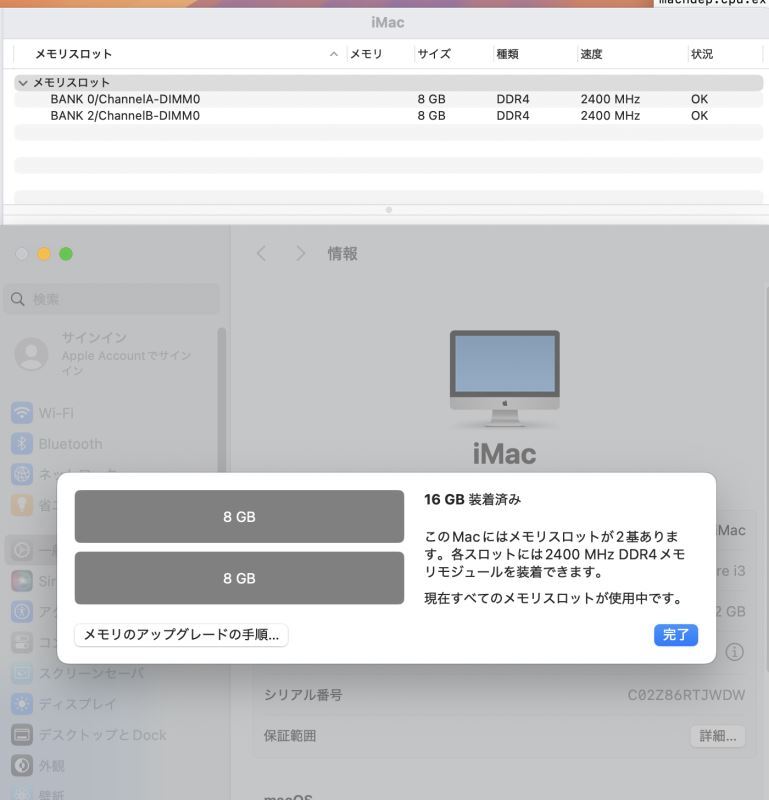The width and height of the screenshot is (769, 800).
Task: Click the yellow minimize button in System Settings
Action: pos(44,254)
